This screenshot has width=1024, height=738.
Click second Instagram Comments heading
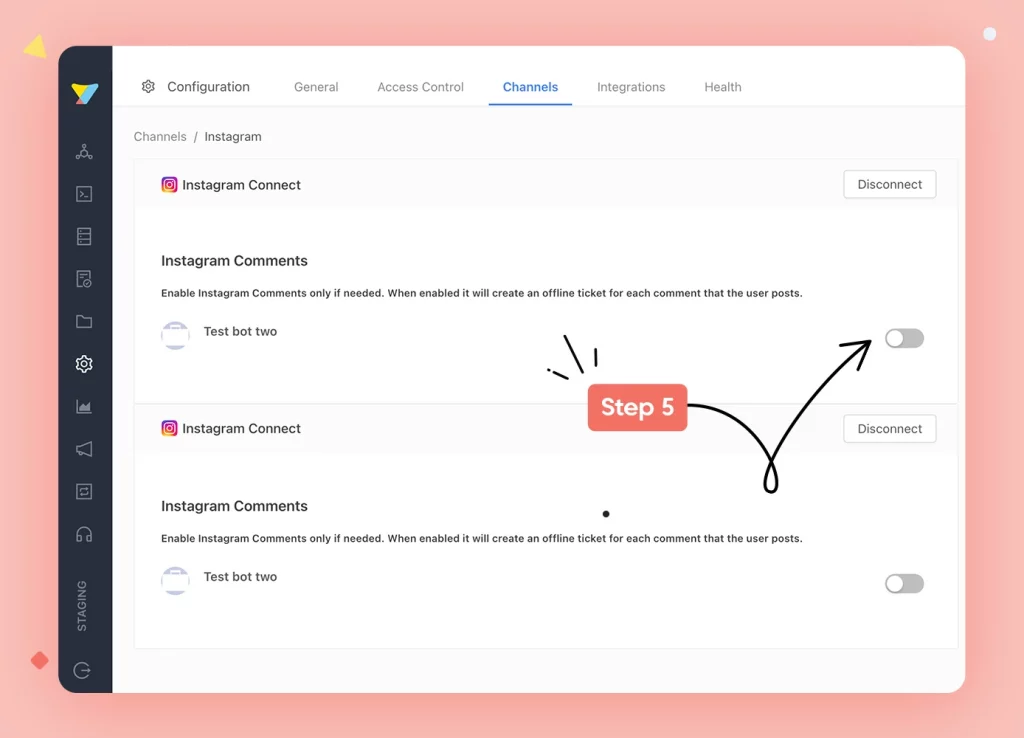click(x=234, y=506)
